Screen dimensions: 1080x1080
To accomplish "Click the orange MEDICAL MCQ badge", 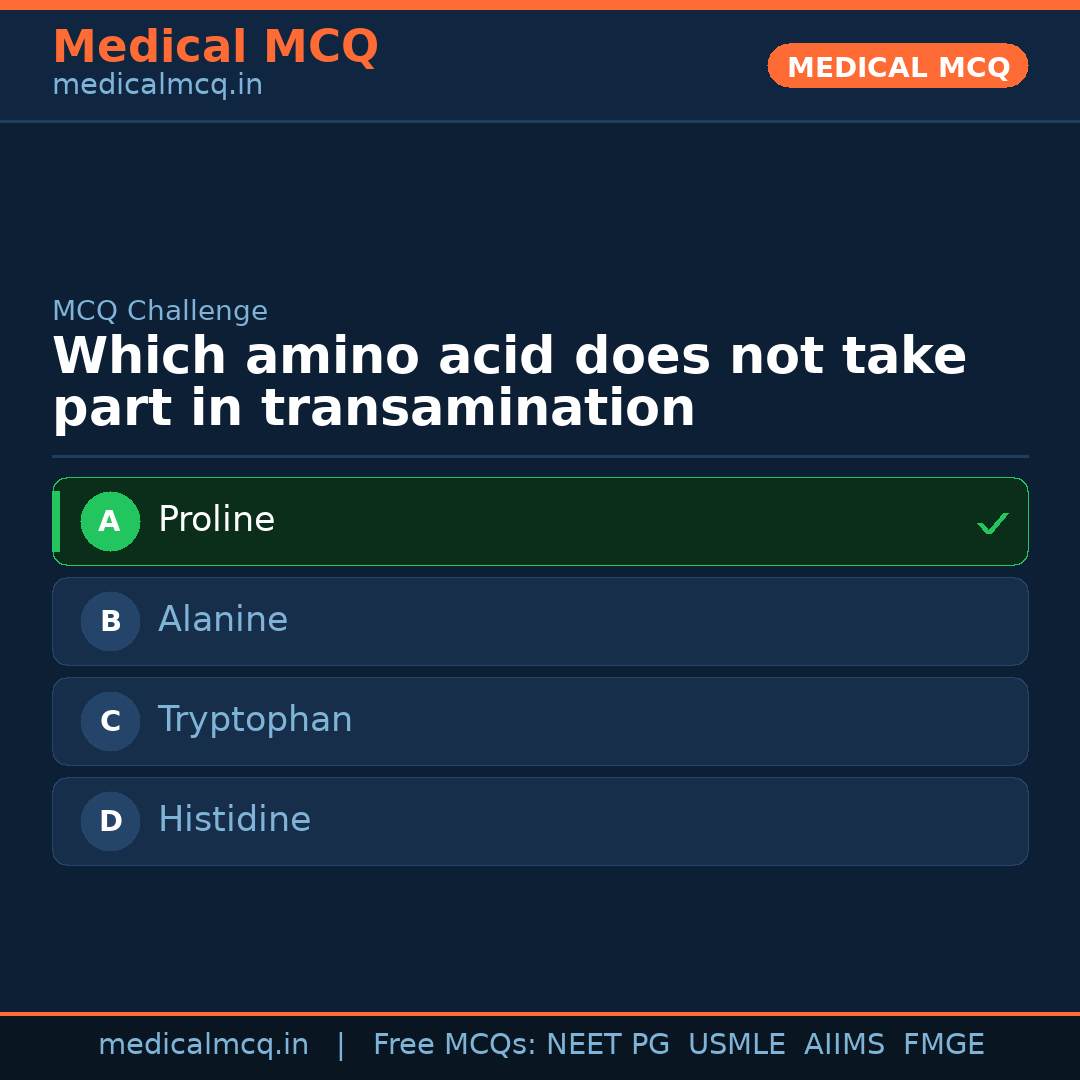I will tap(898, 66).
